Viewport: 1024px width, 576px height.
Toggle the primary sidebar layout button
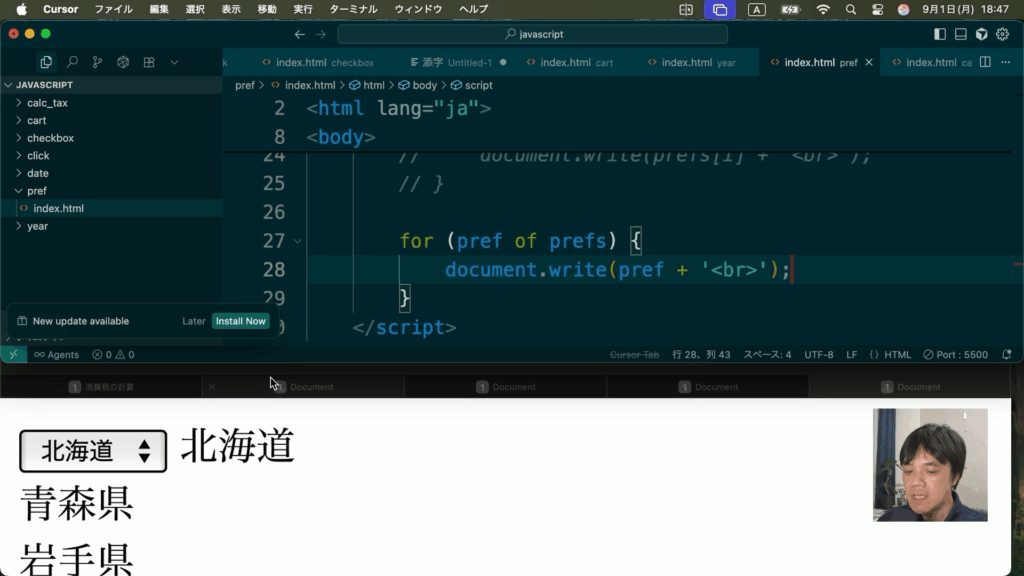click(939, 34)
